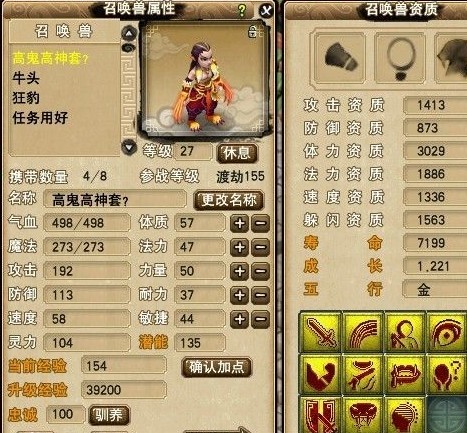The height and width of the screenshot is (433, 467).
Task: Click the 名称 input field
Action: pos(115,200)
